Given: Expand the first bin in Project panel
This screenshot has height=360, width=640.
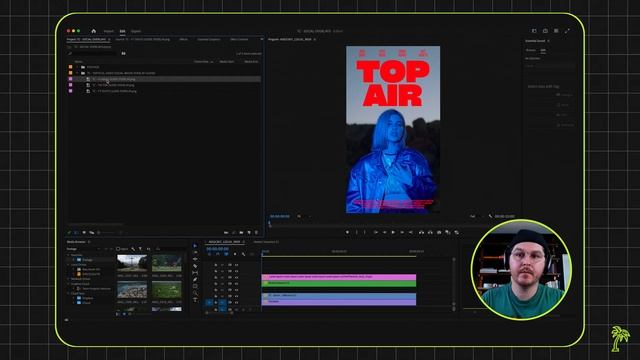Looking at the screenshot, I should coord(77,67).
